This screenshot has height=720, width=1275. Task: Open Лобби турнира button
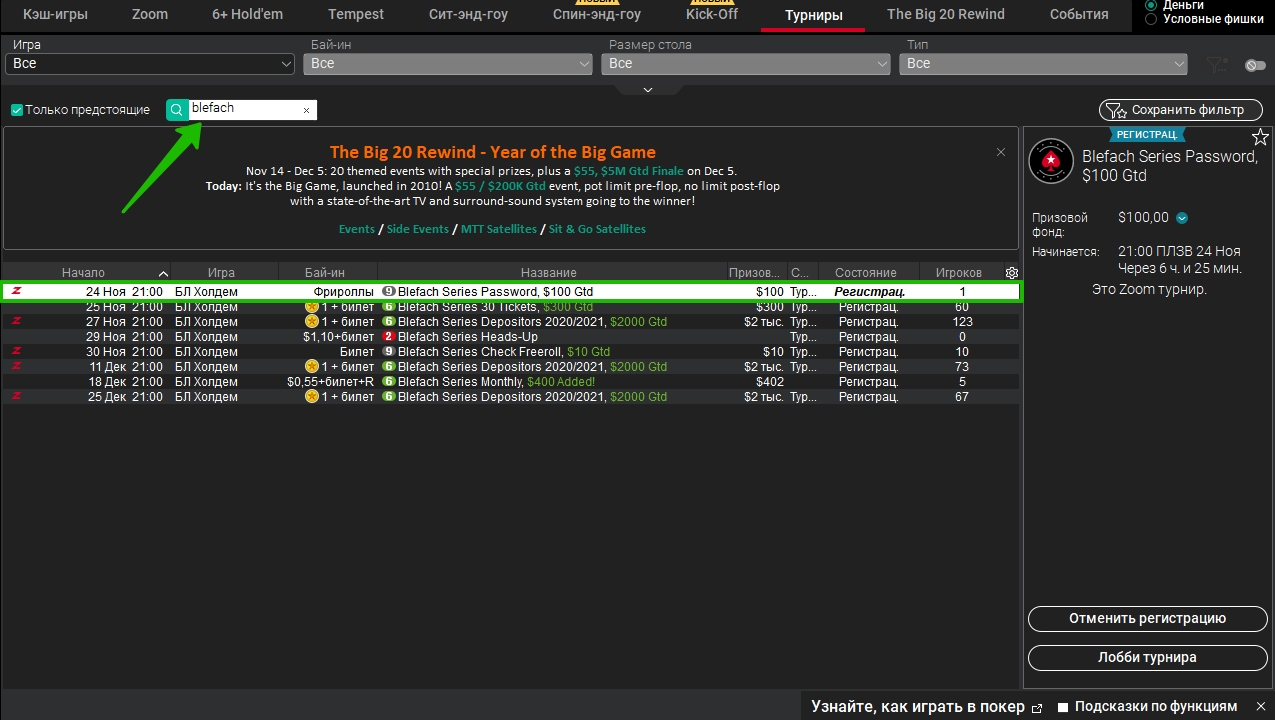click(x=1147, y=658)
